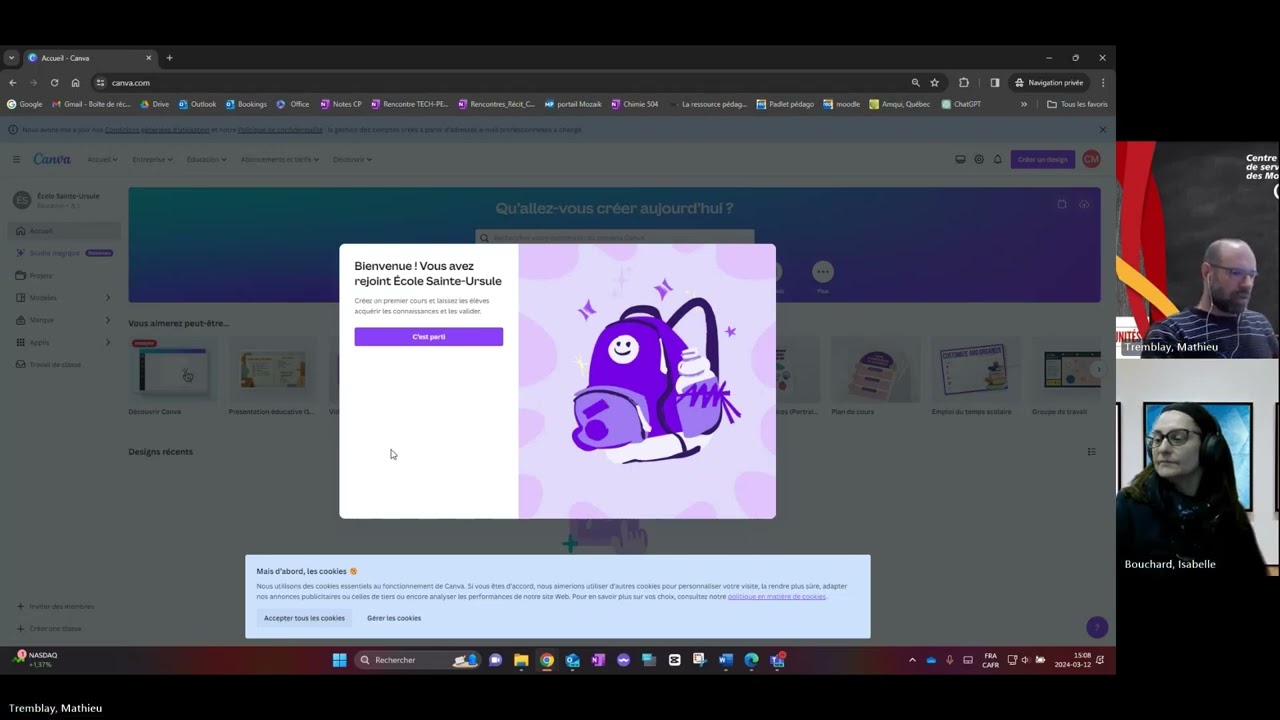
Task: Expand the Marque sidebar chevron
Action: 108,320
